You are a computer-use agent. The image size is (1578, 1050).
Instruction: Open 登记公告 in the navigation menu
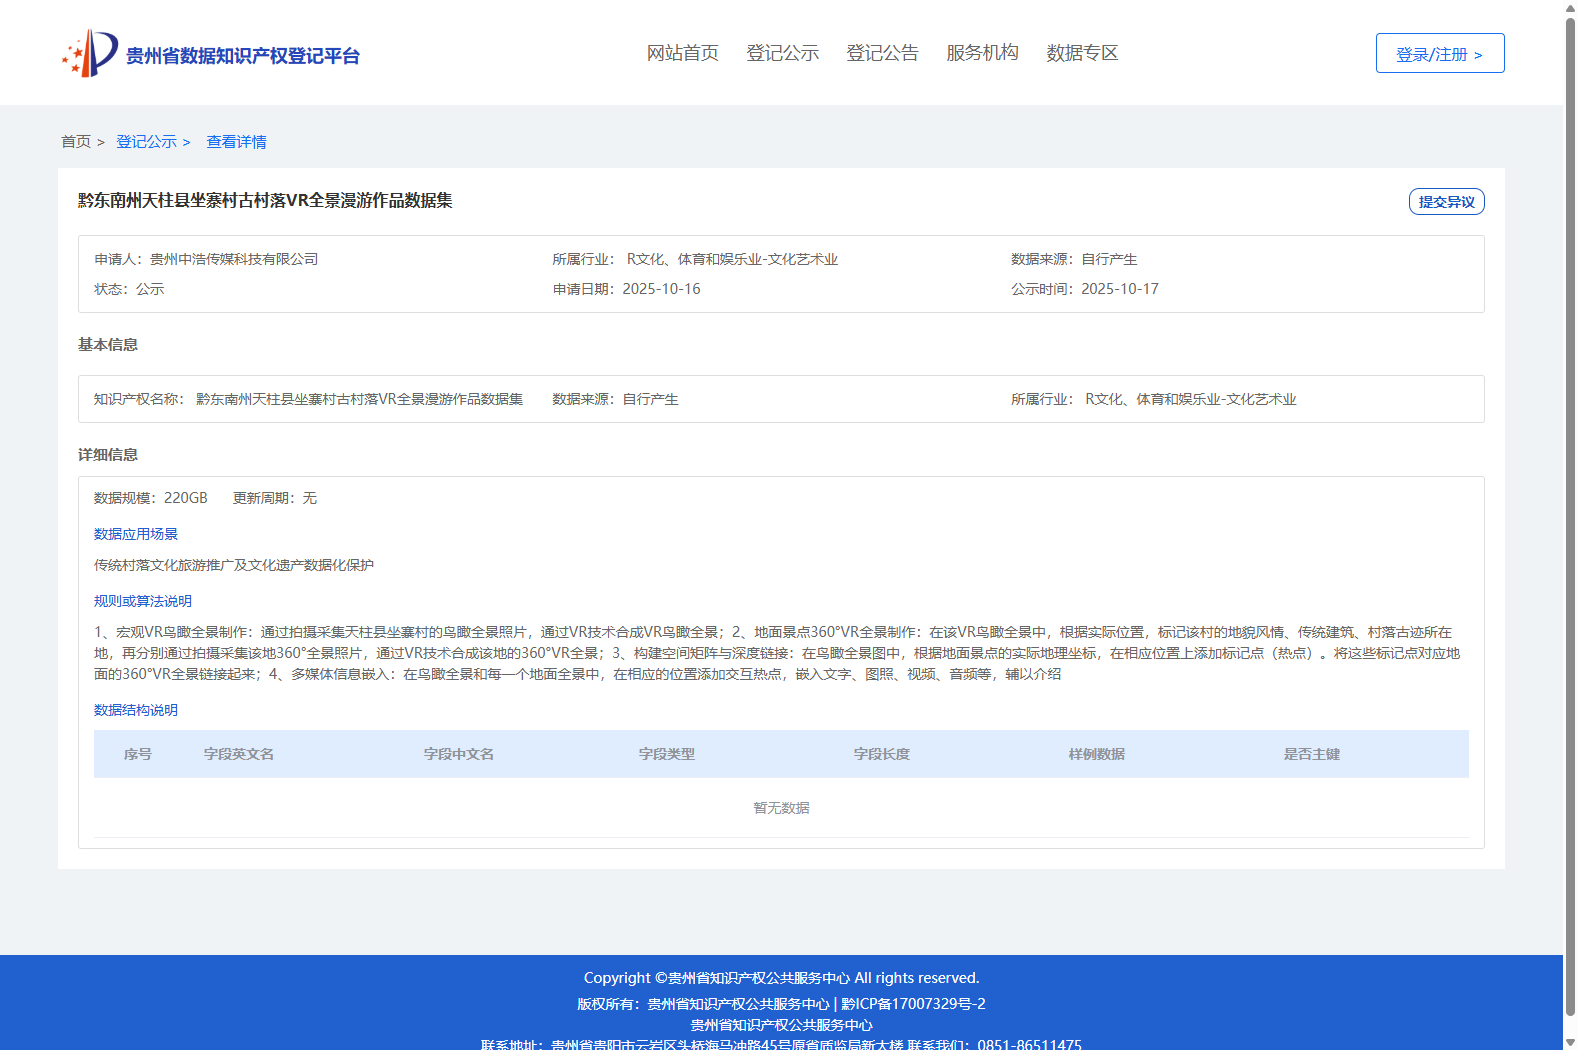pyautogui.click(x=883, y=53)
